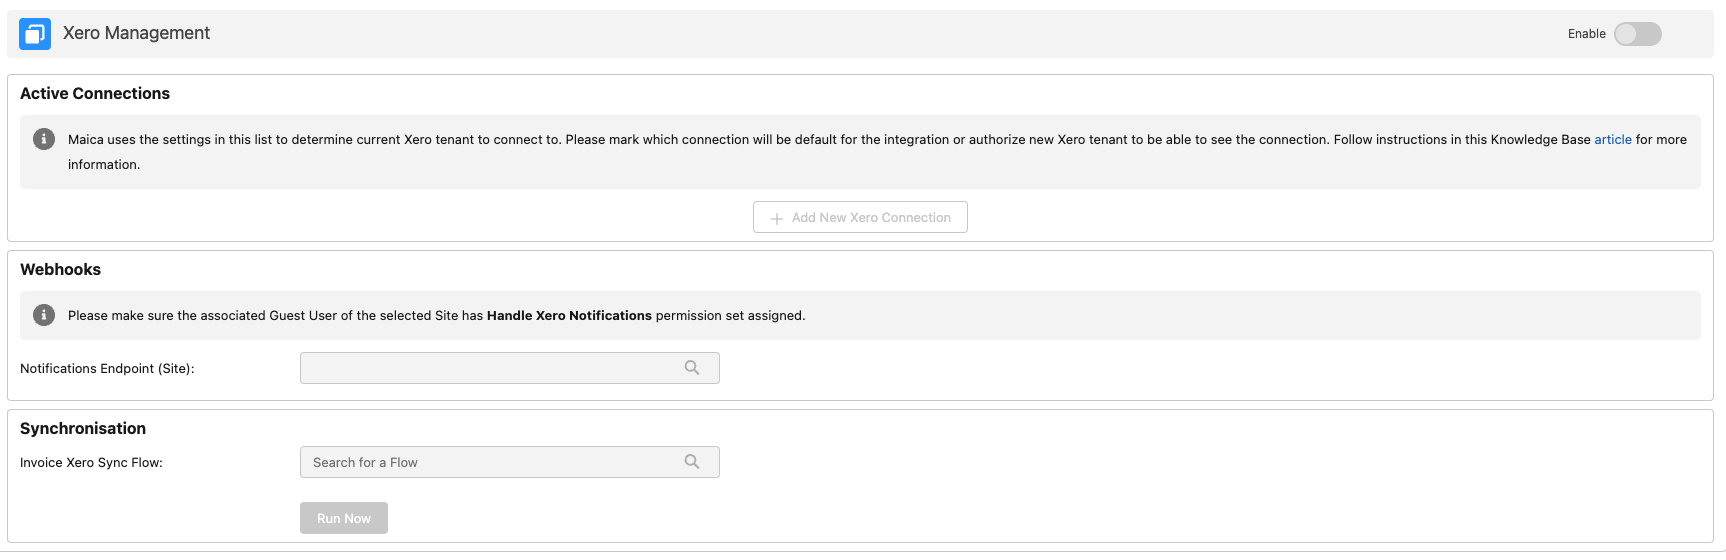The image size is (1726, 560).
Task: Select the Active Connections heading
Action: [95, 94]
